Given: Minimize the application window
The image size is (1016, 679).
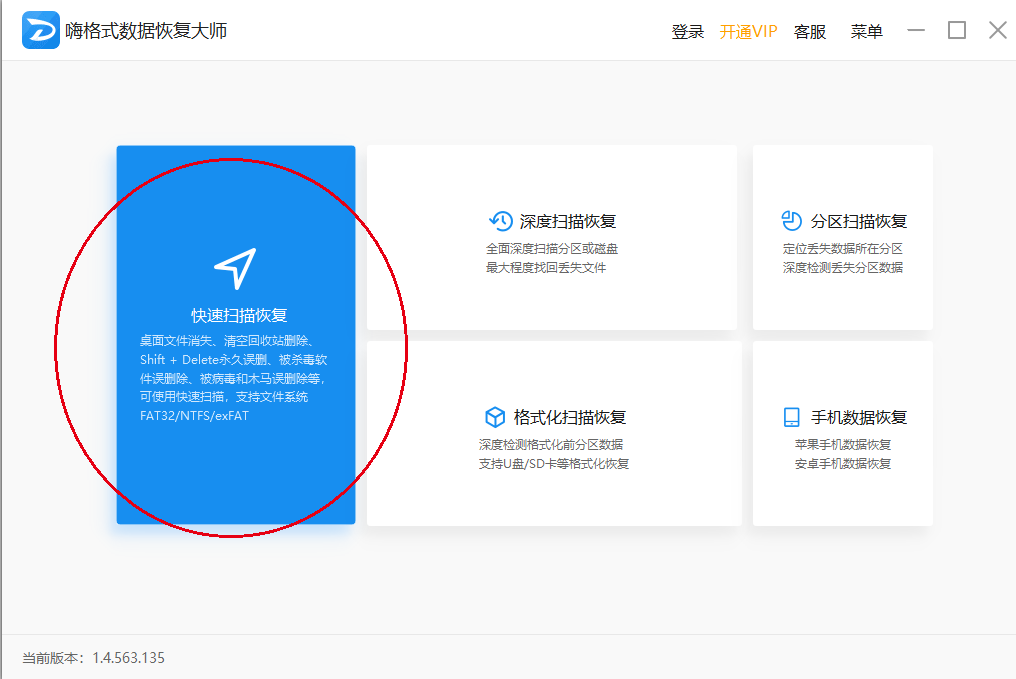Looking at the screenshot, I should (x=916, y=30).
